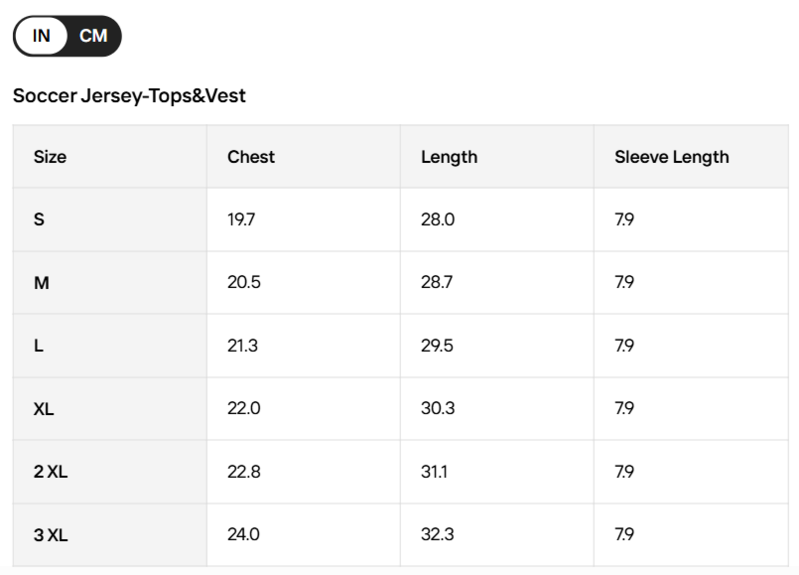Click the Sleeve Length column header

click(672, 157)
